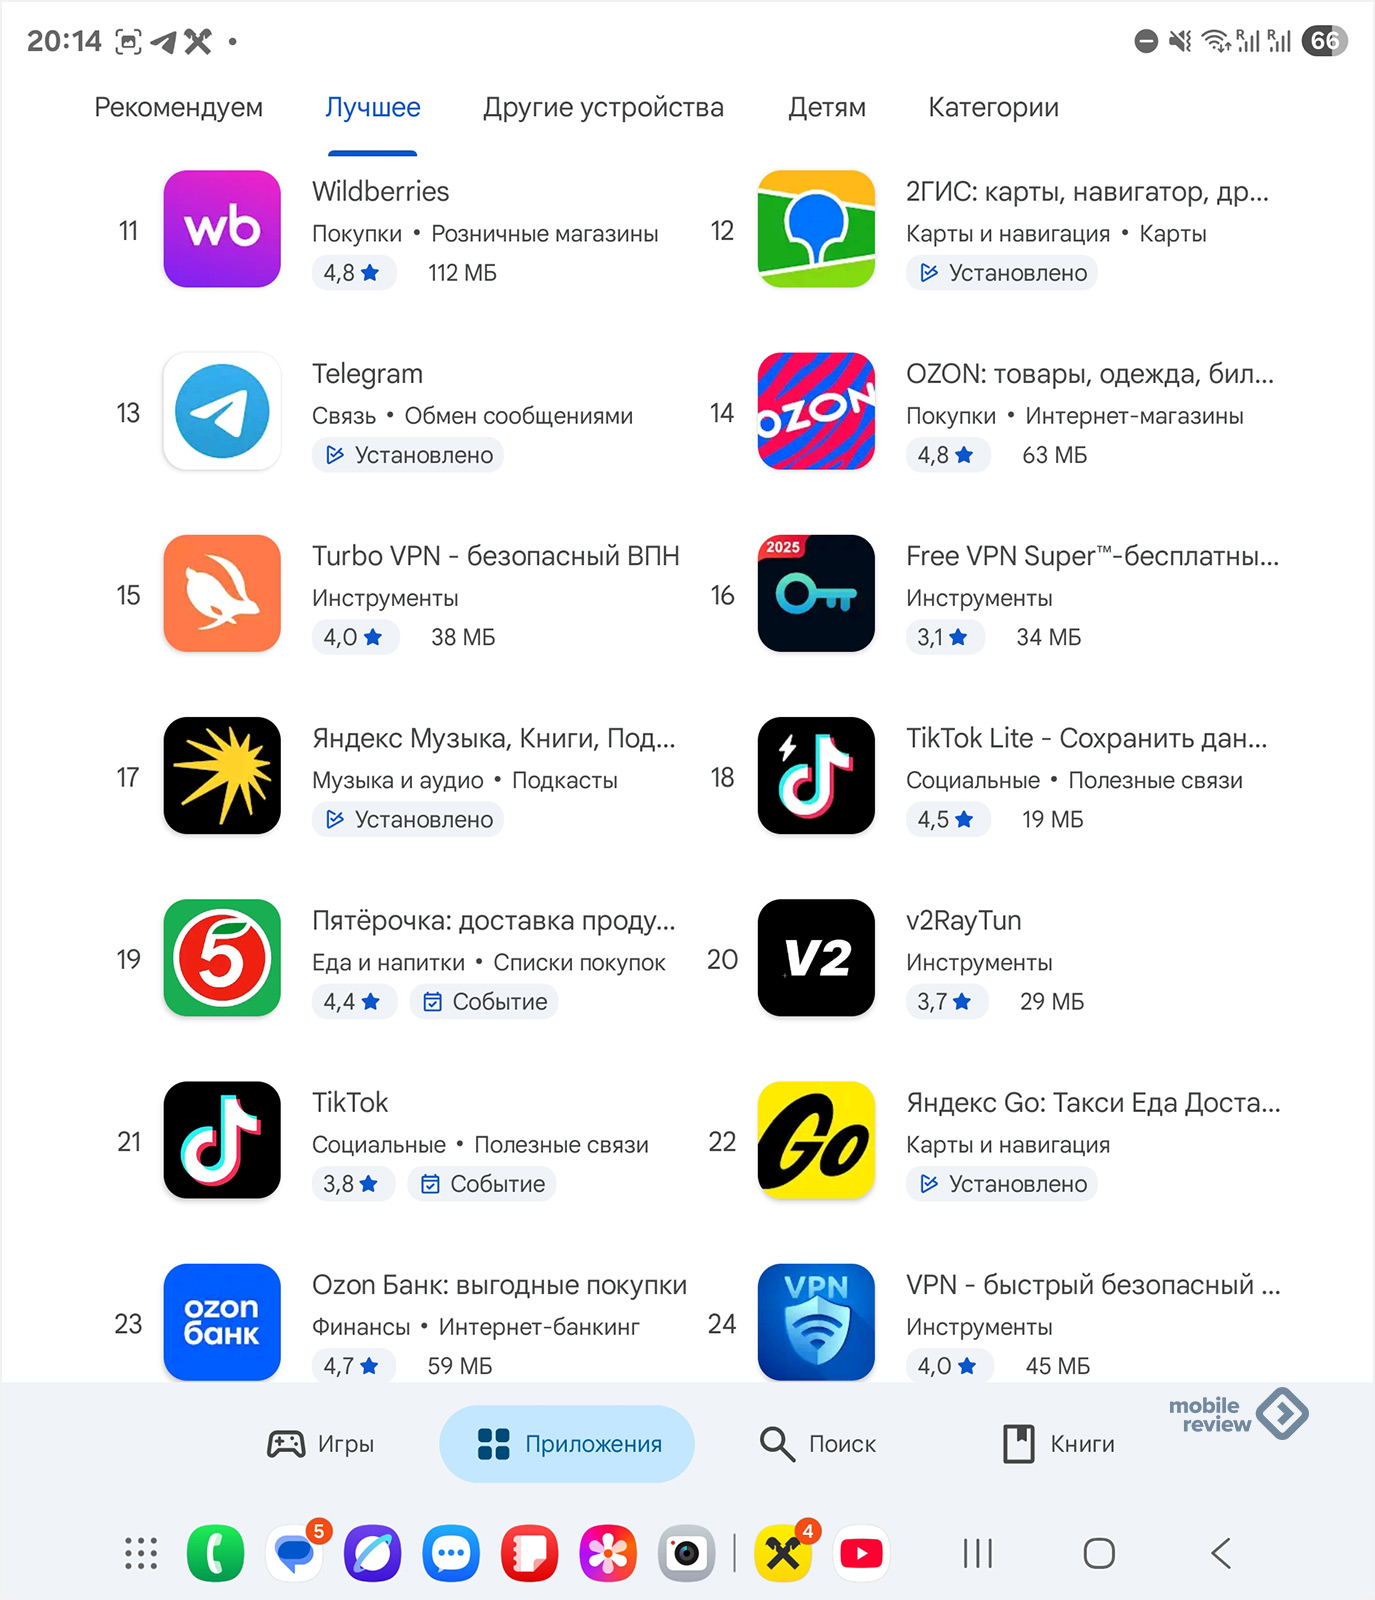The height and width of the screenshot is (1600, 1375).
Task: Tap the Пятёрочка app icon
Action: coord(222,958)
